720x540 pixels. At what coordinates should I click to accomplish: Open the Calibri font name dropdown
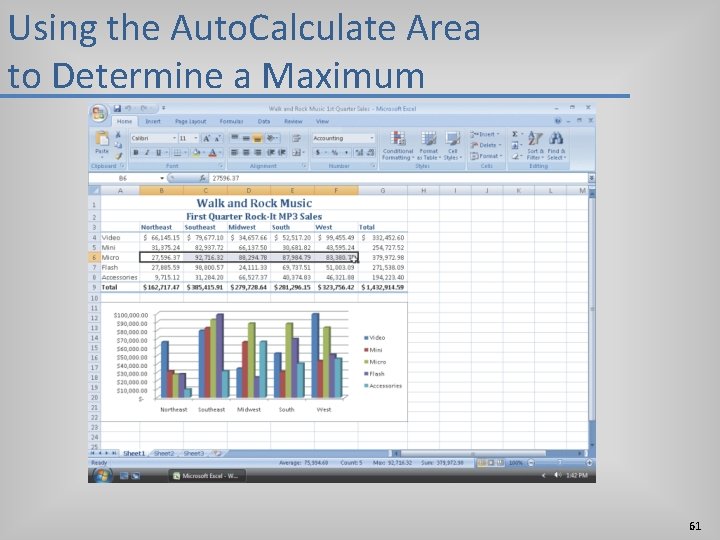click(174, 138)
